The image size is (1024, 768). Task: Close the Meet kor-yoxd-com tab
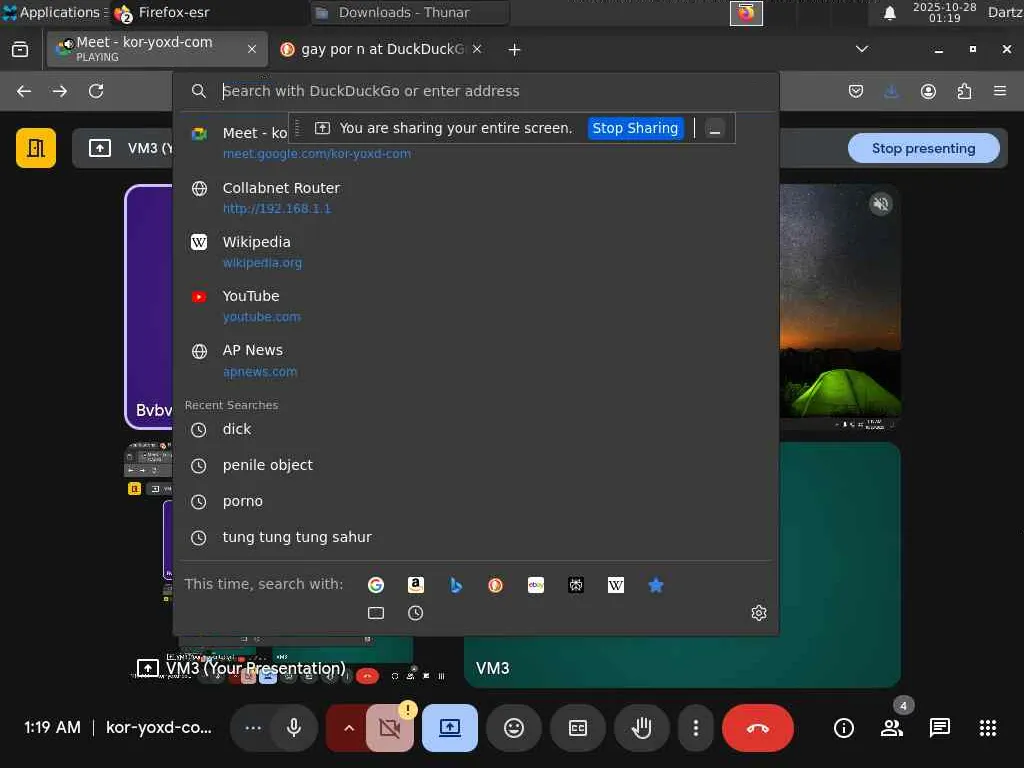pyautogui.click(x=252, y=49)
